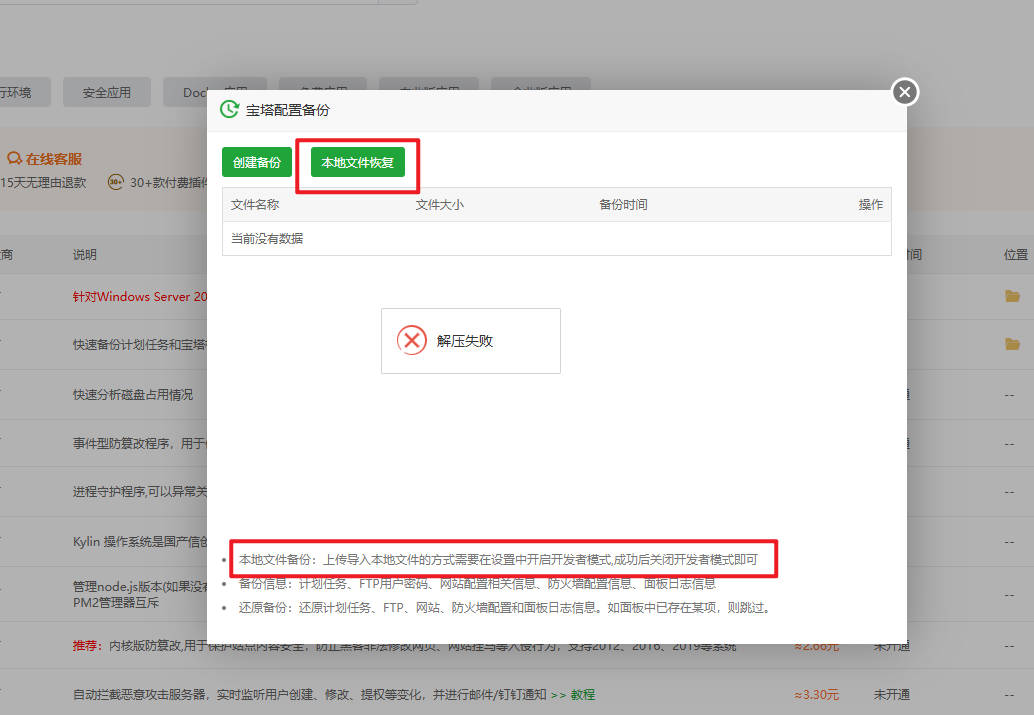The image size is (1034, 715).
Task: Click the 在线客服 chat bubble icon
Action: click(15, 158)
